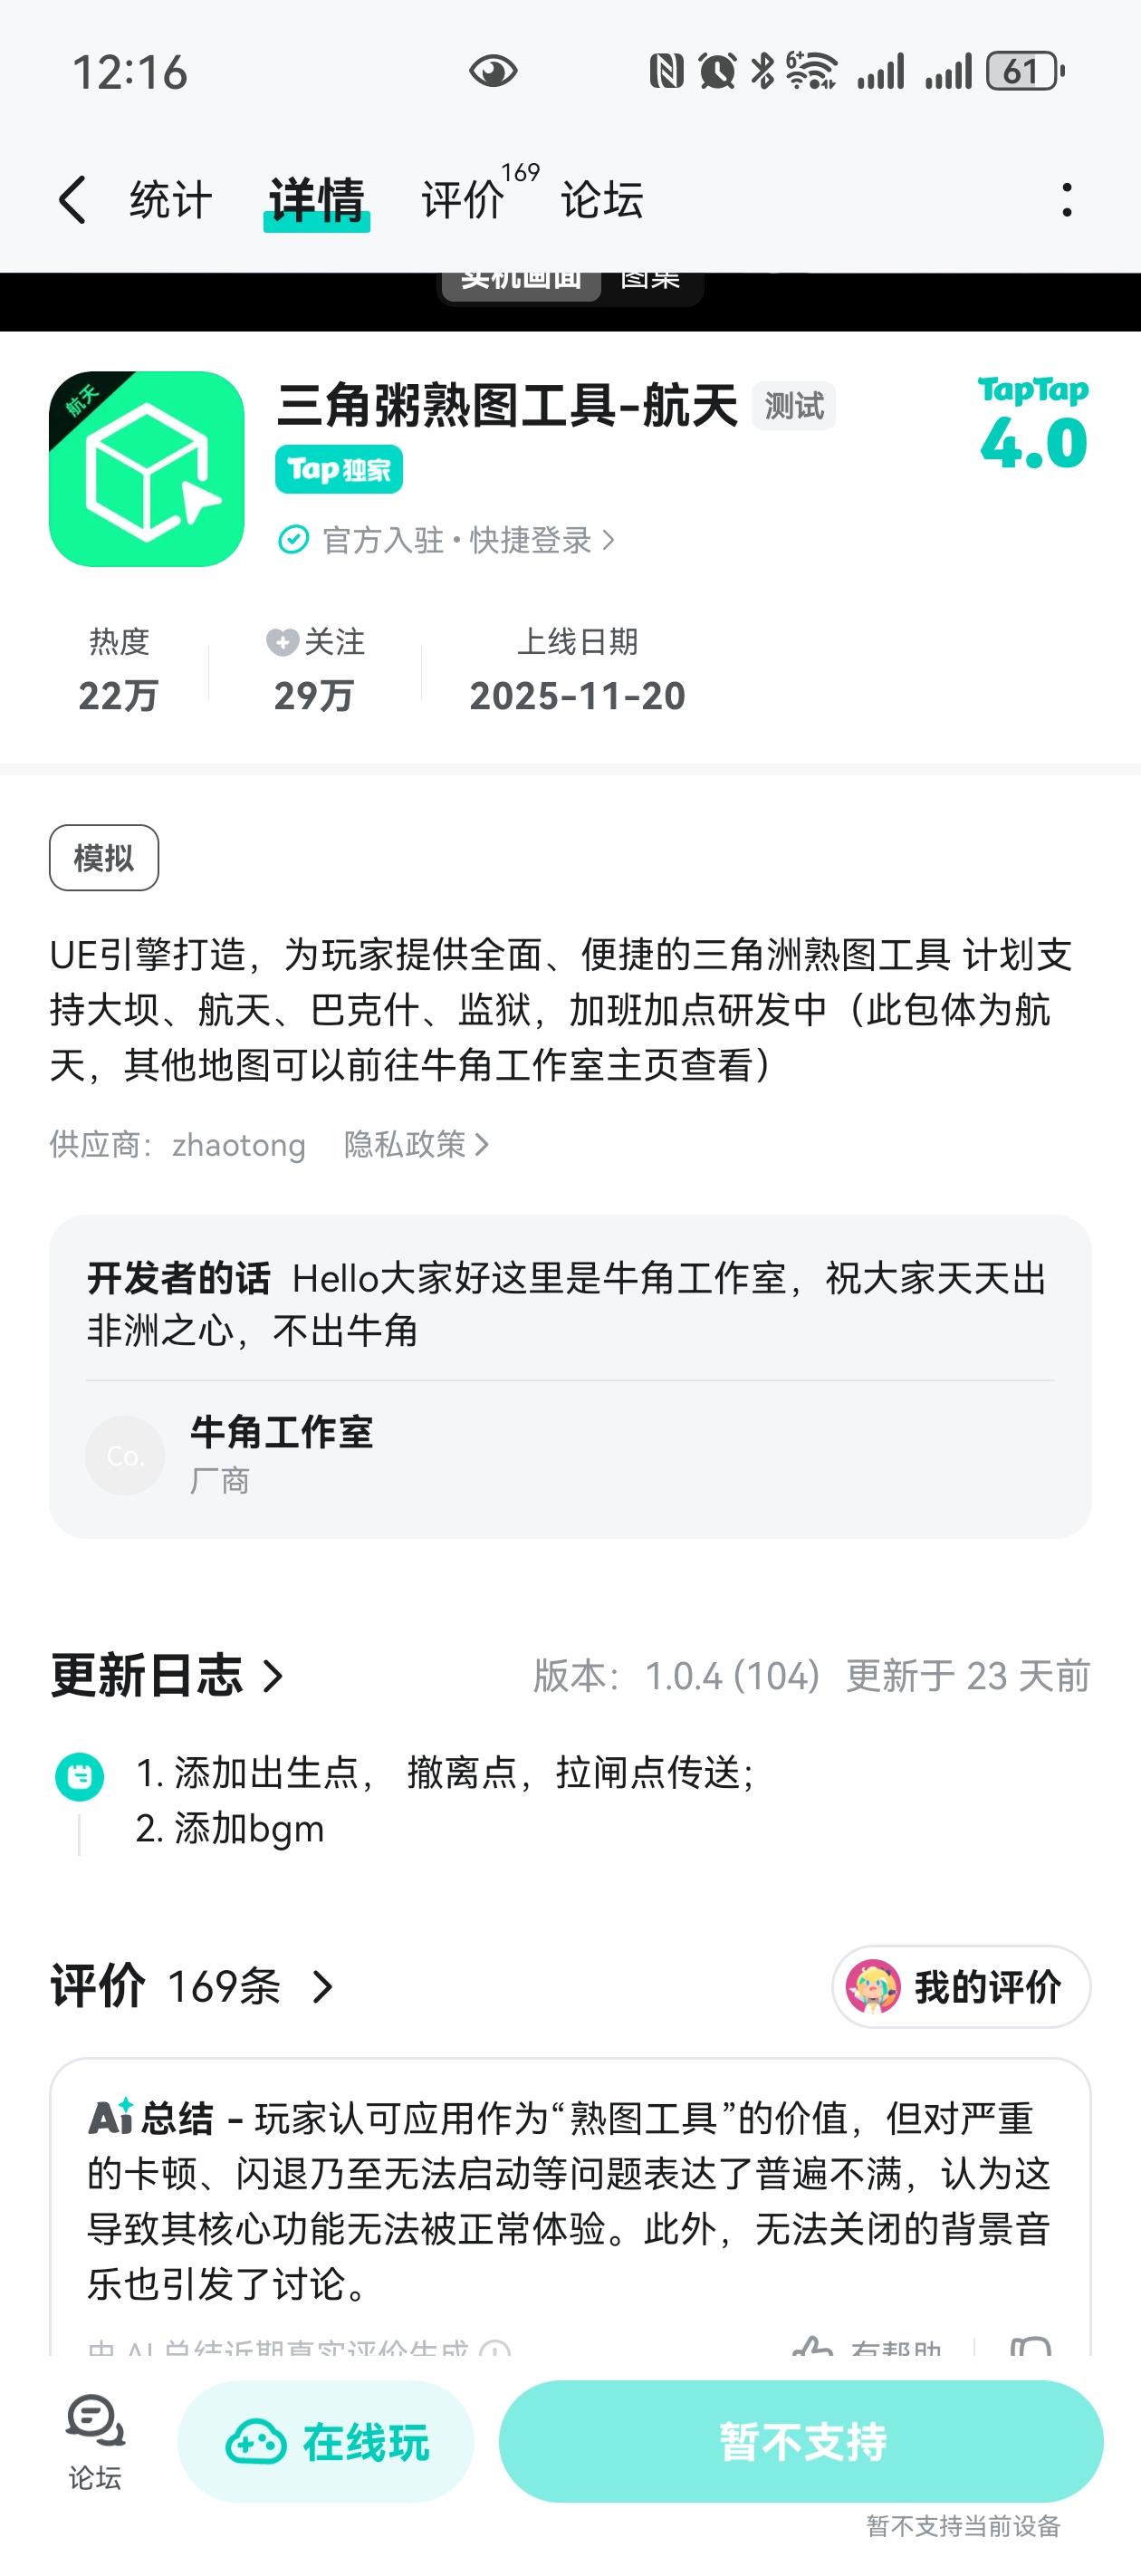Screen dimensions: 1141x2576
Task: Switch to the 统计 tab
Action: 171,200
